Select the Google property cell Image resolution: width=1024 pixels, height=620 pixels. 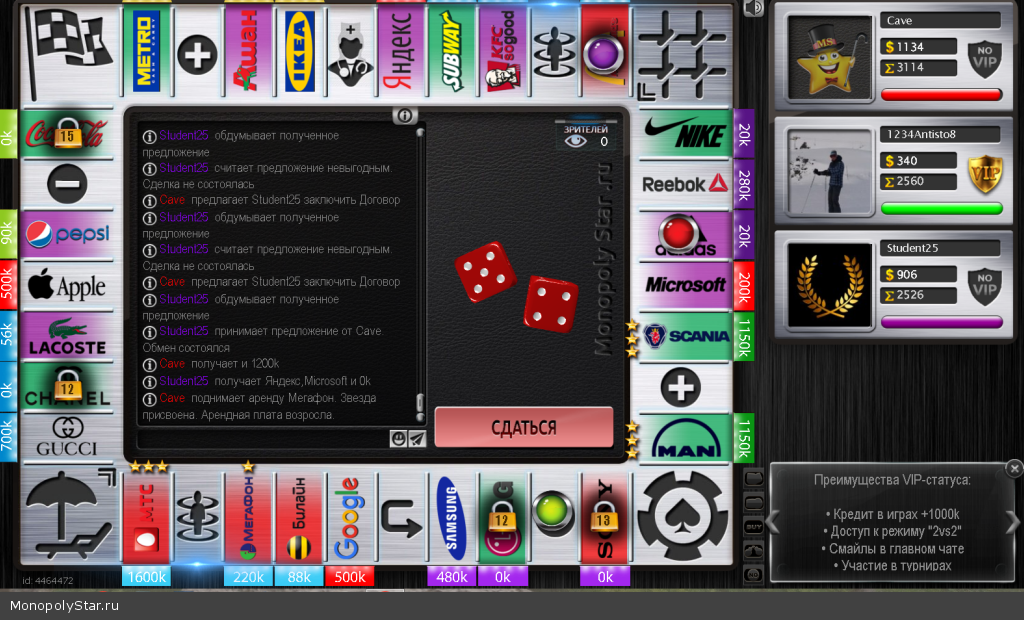click(349, 518)
